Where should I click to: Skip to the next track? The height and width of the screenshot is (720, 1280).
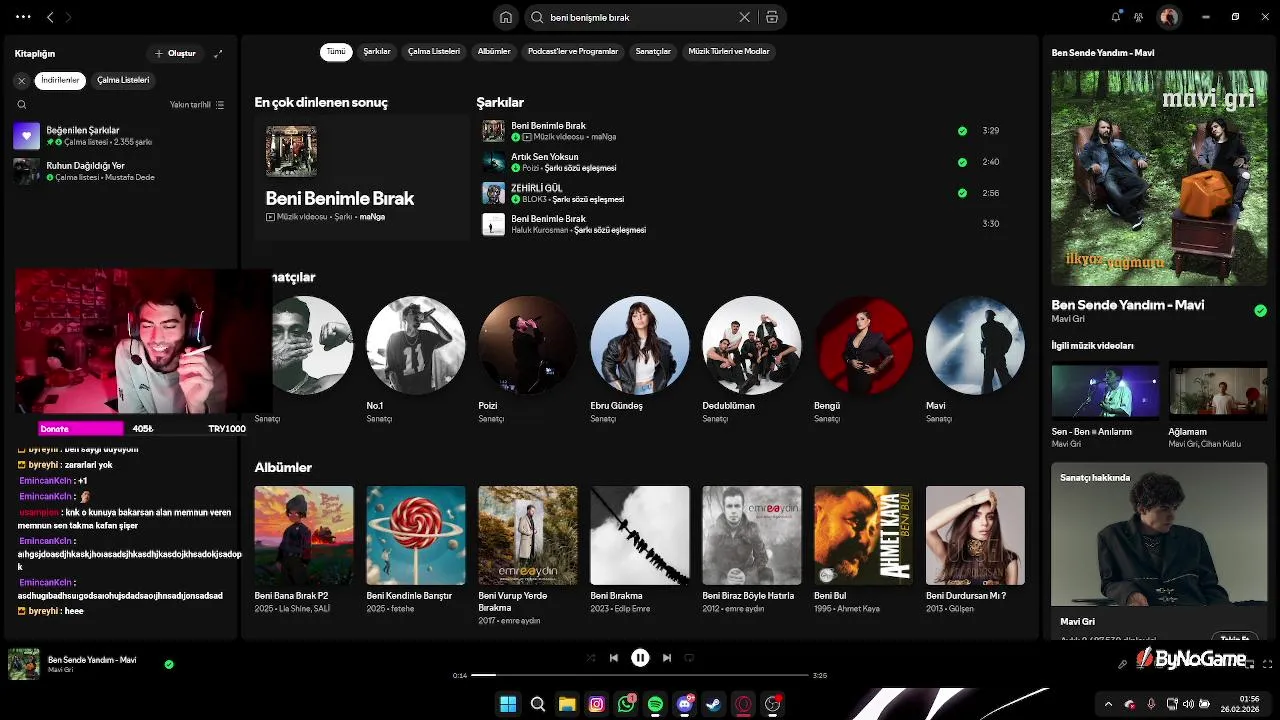pos(667,658)
